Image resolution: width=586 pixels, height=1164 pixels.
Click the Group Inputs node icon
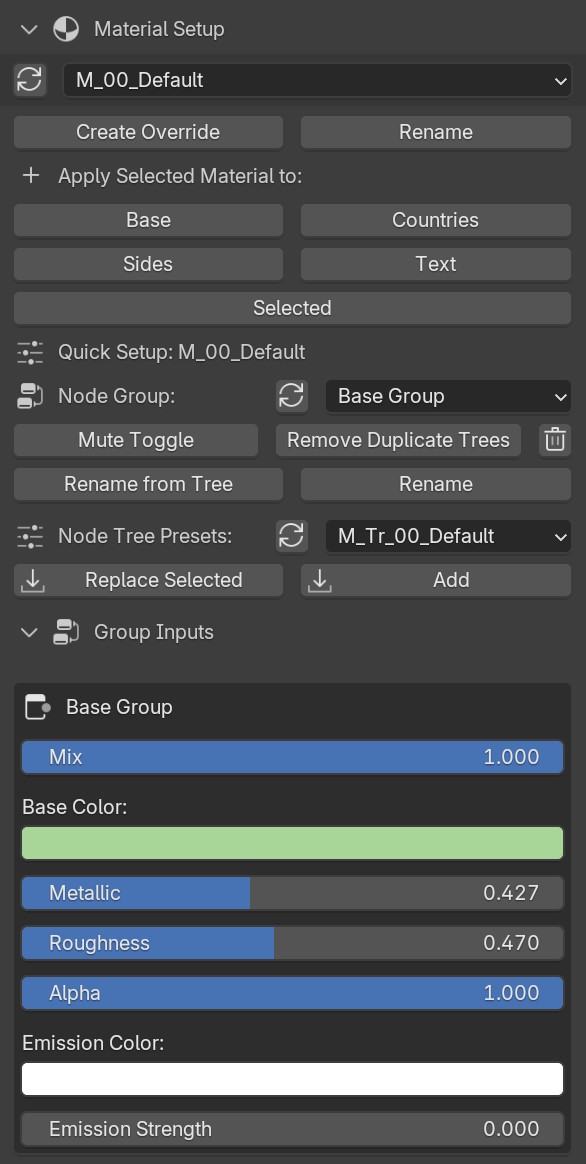tap(66, 632)
